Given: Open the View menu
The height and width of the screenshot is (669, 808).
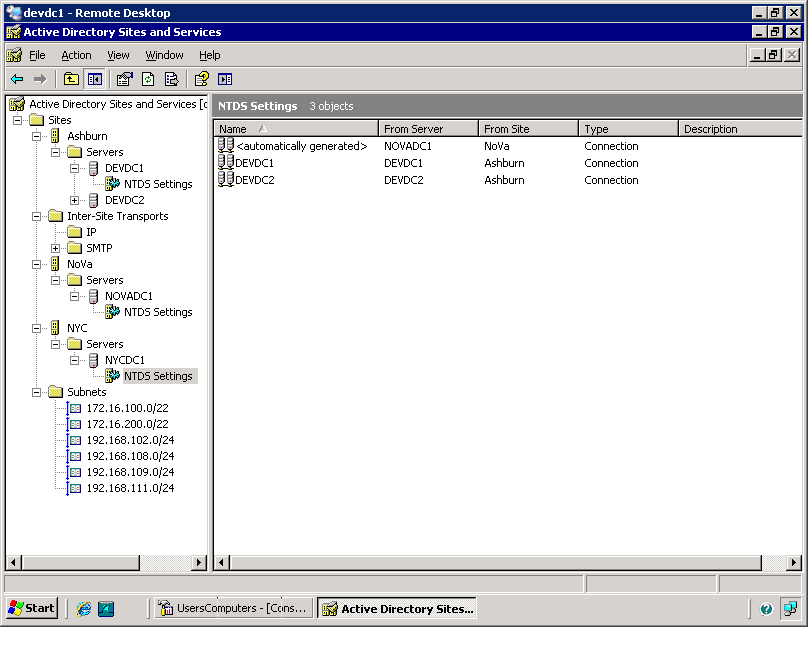Looking at the screenshot, I should pos(118,55).
